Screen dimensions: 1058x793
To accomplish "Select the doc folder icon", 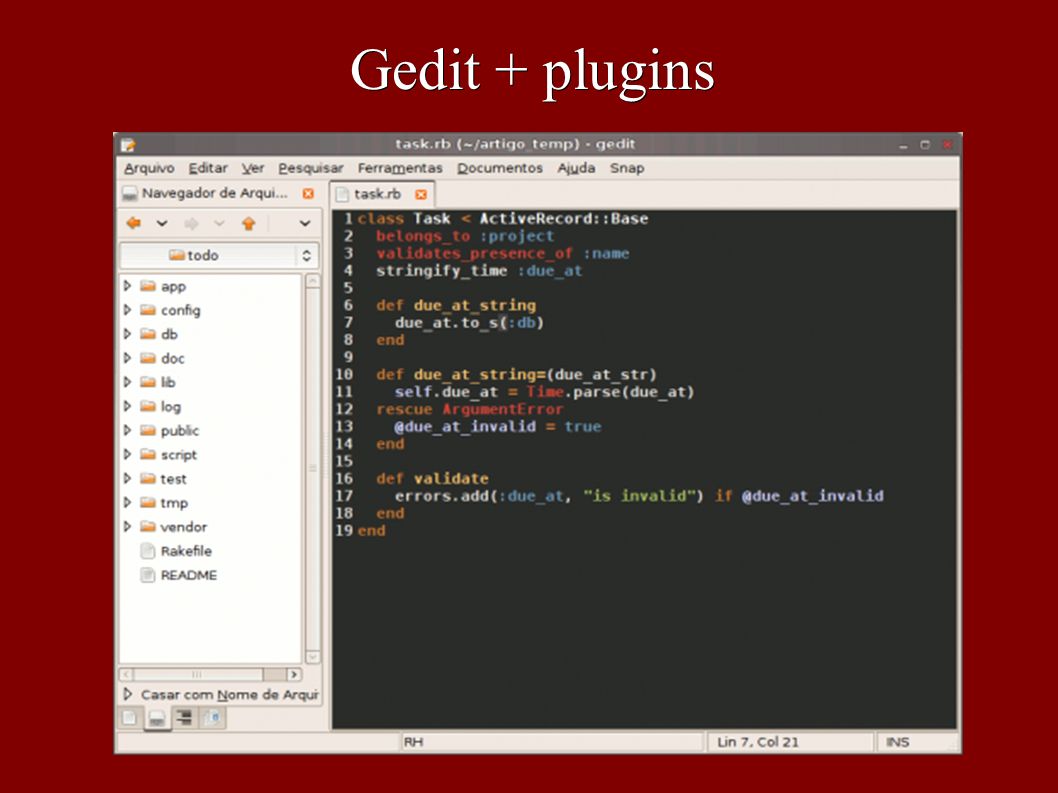I will click(x=148, y=358).
